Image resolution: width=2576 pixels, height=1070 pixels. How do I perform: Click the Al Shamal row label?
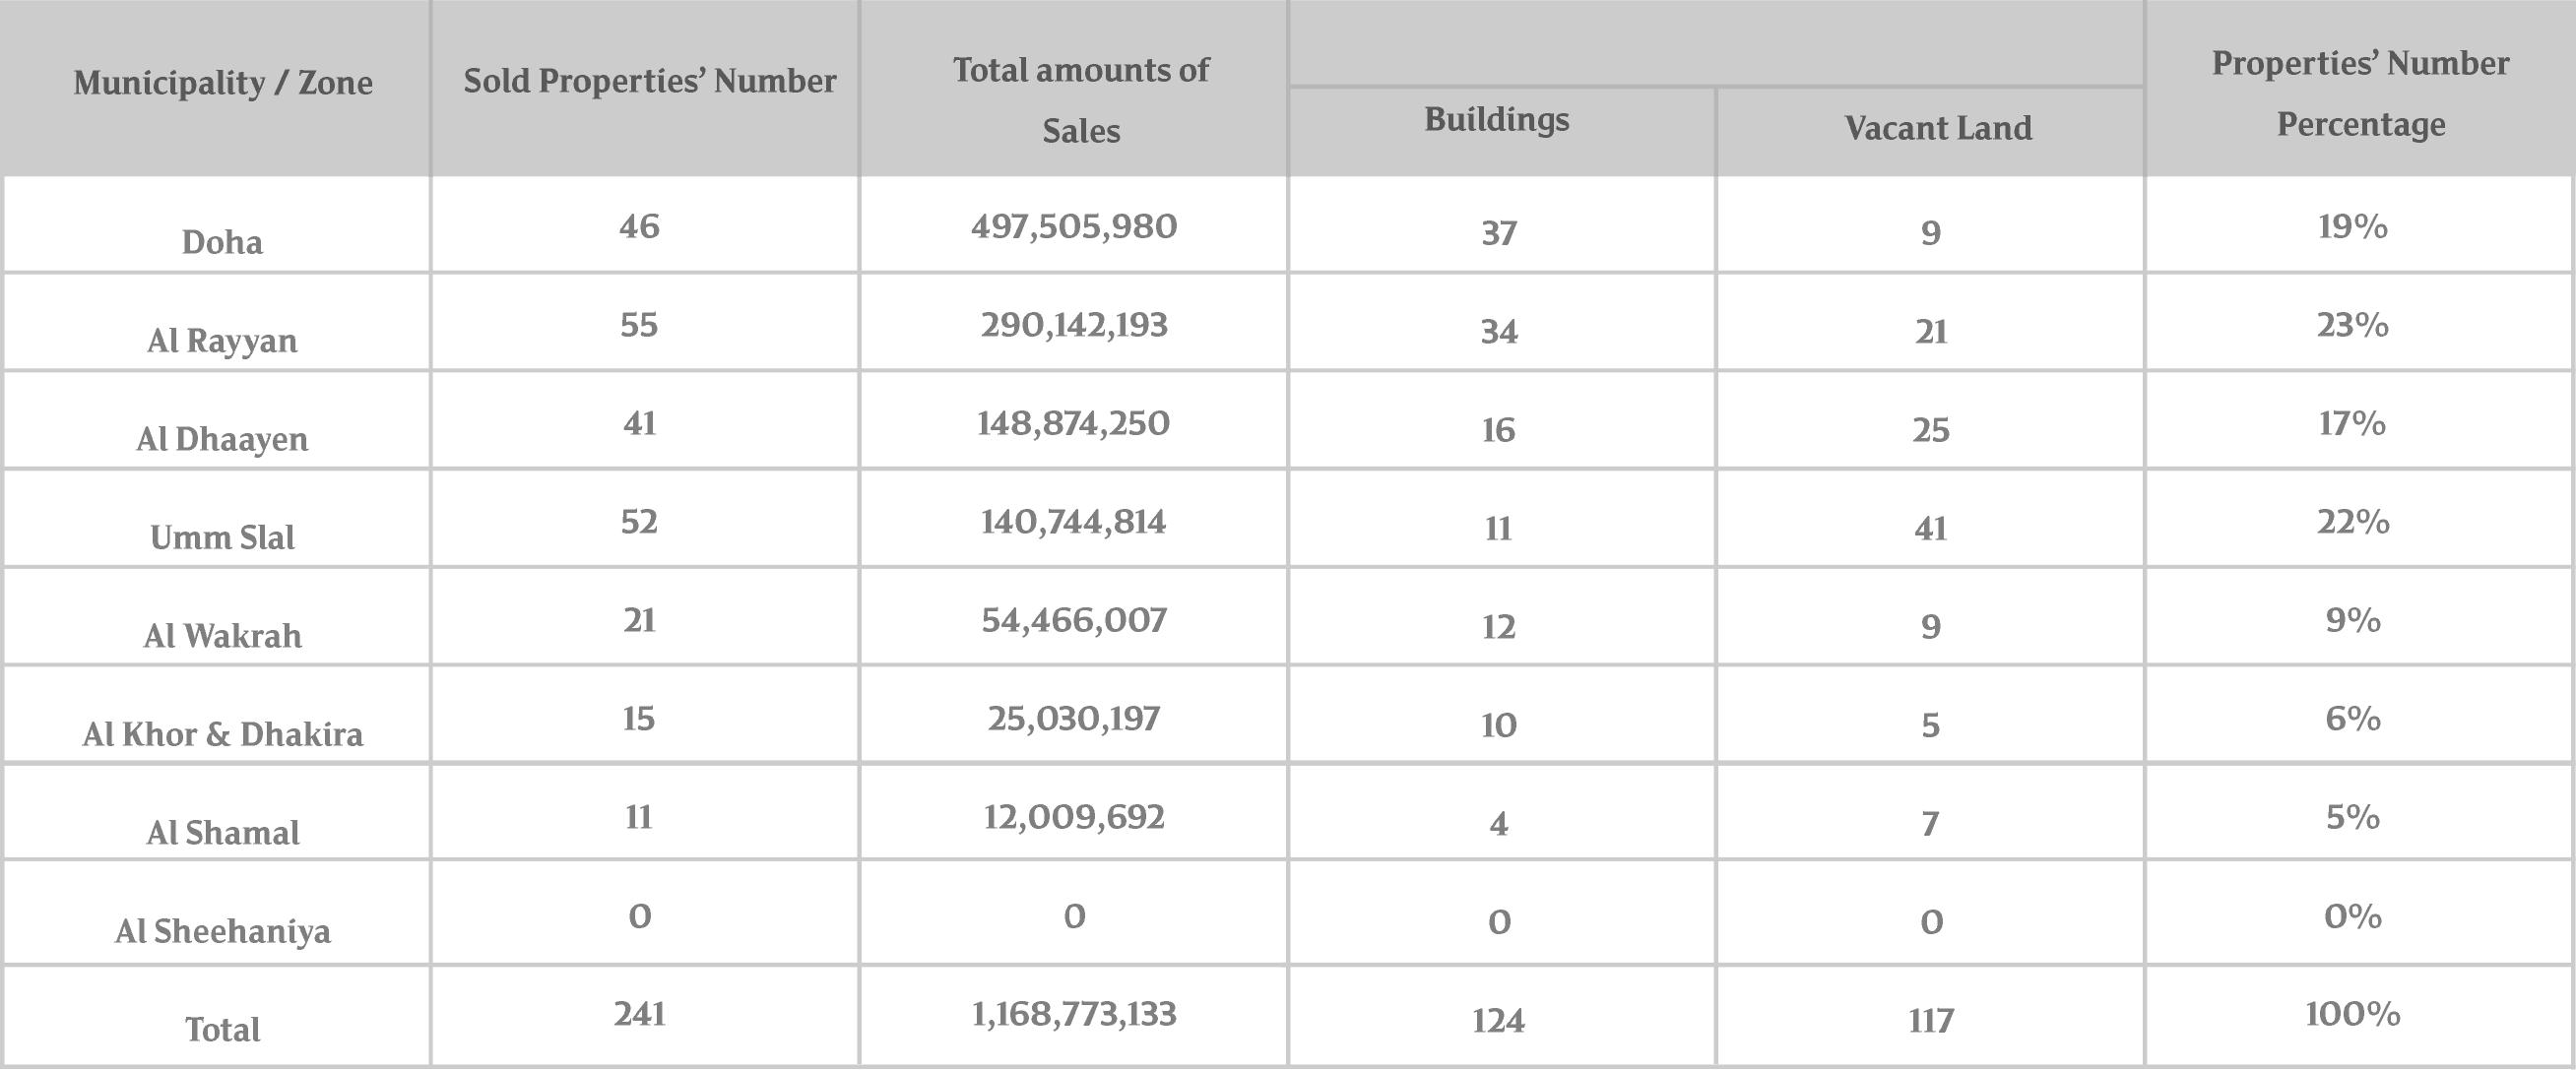[x=222, y=833]
